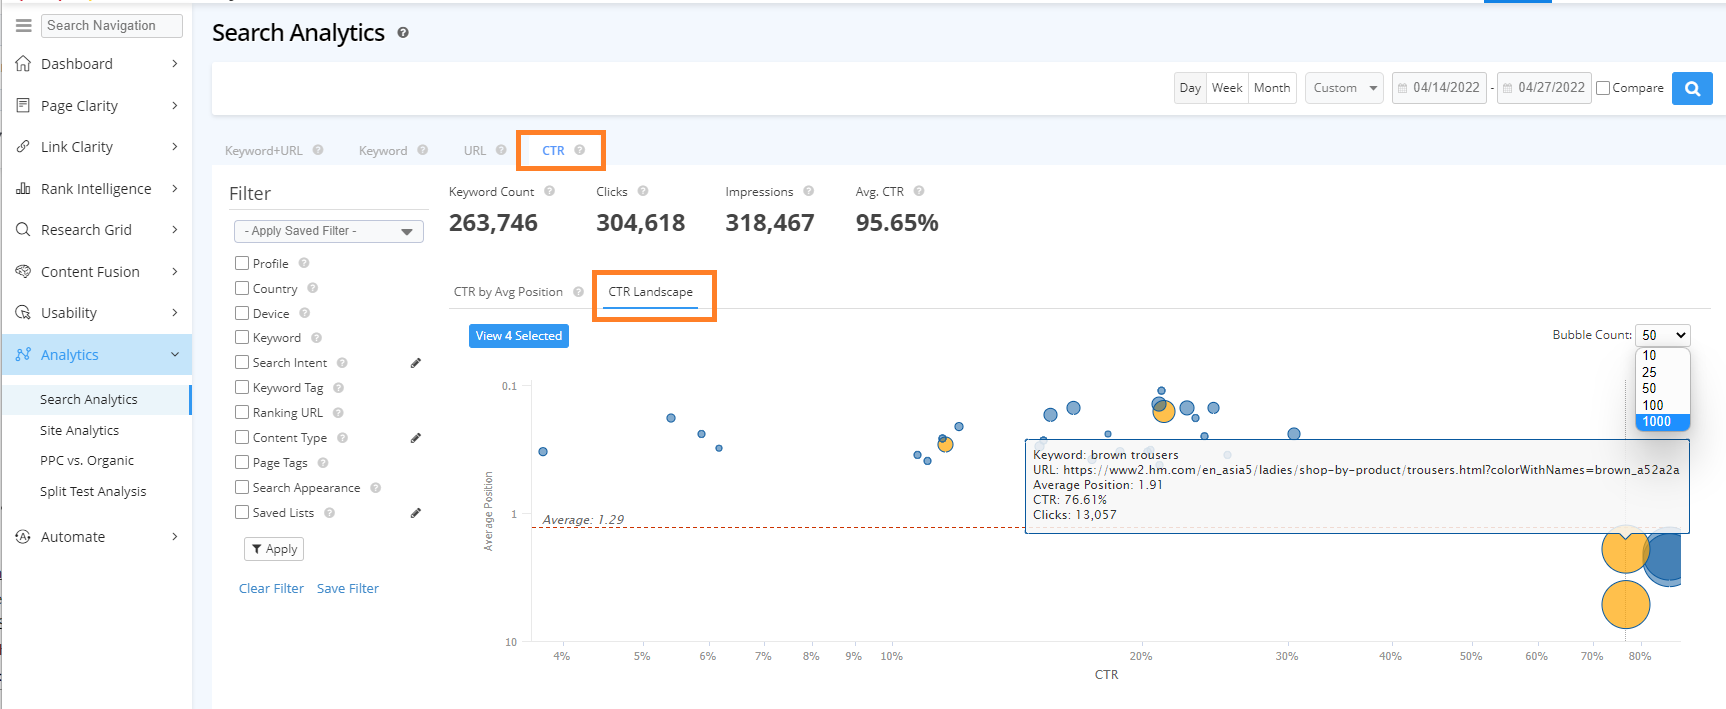Click the pencil edit icon beside Saved Lists
Viewport: 1726px width, 709px height.
416,513
